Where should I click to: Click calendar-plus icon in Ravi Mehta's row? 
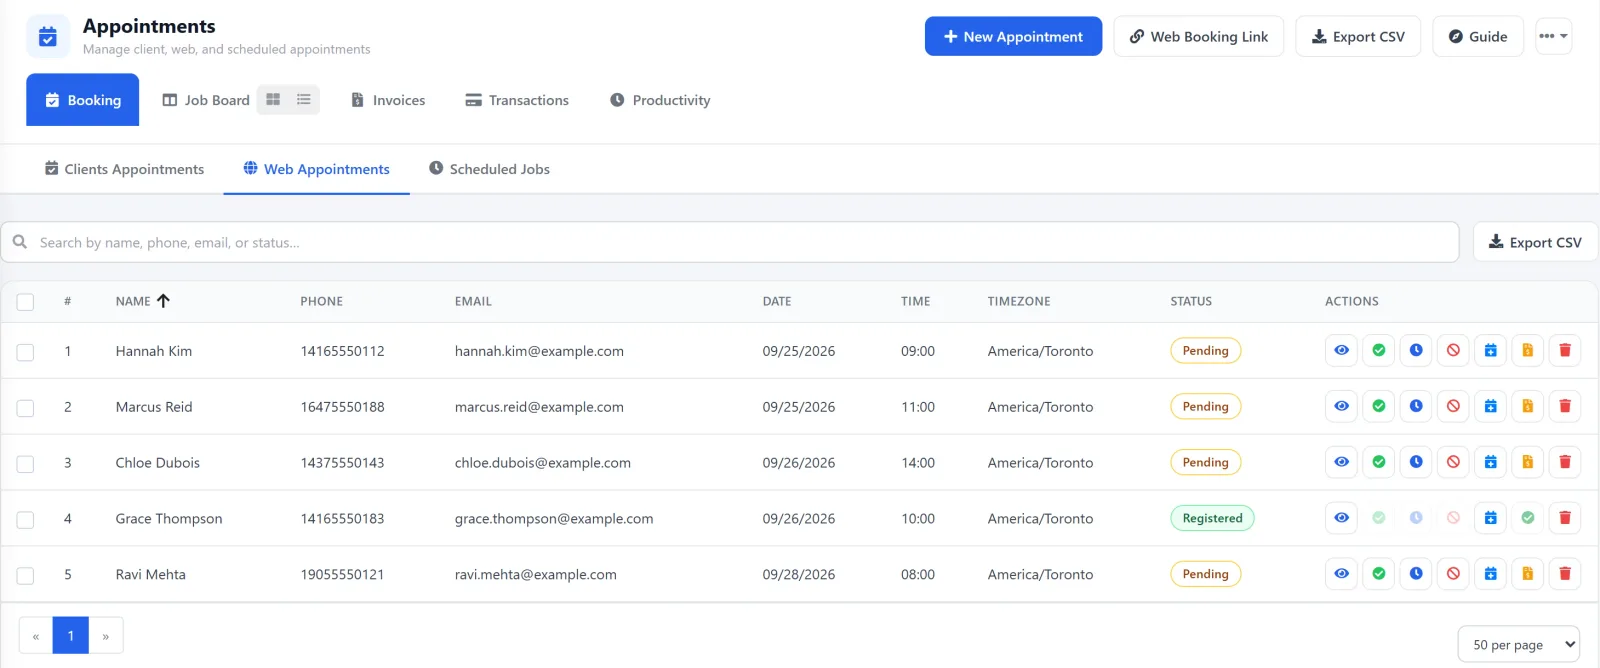(x=1490, y=575)
